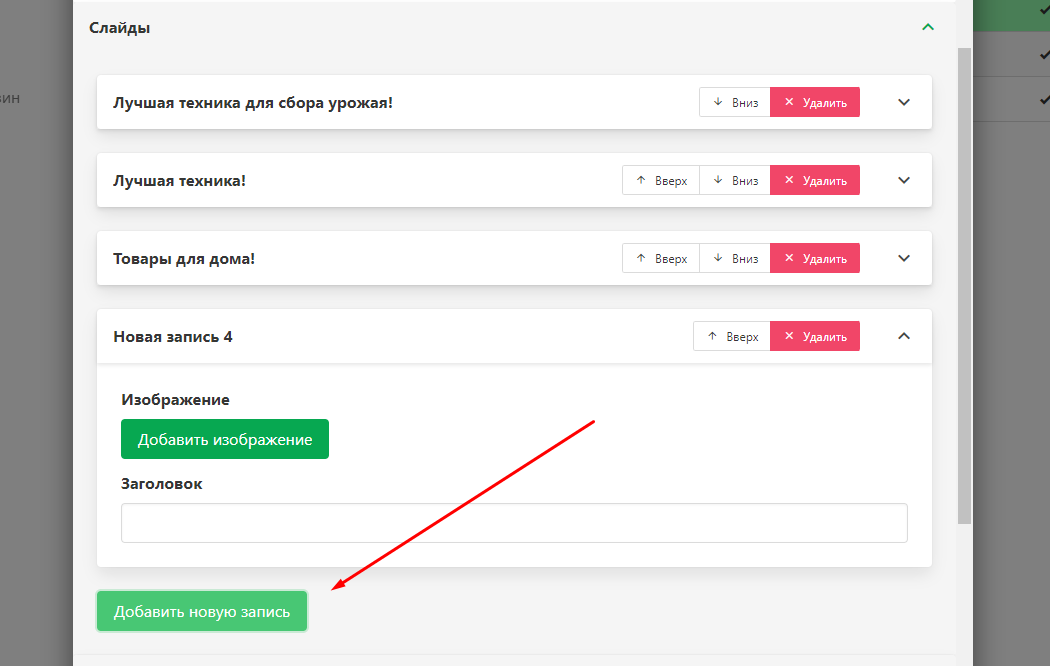Move 'Лучшая техника!' slide up

pyautogui.click(x=661, y=180)
